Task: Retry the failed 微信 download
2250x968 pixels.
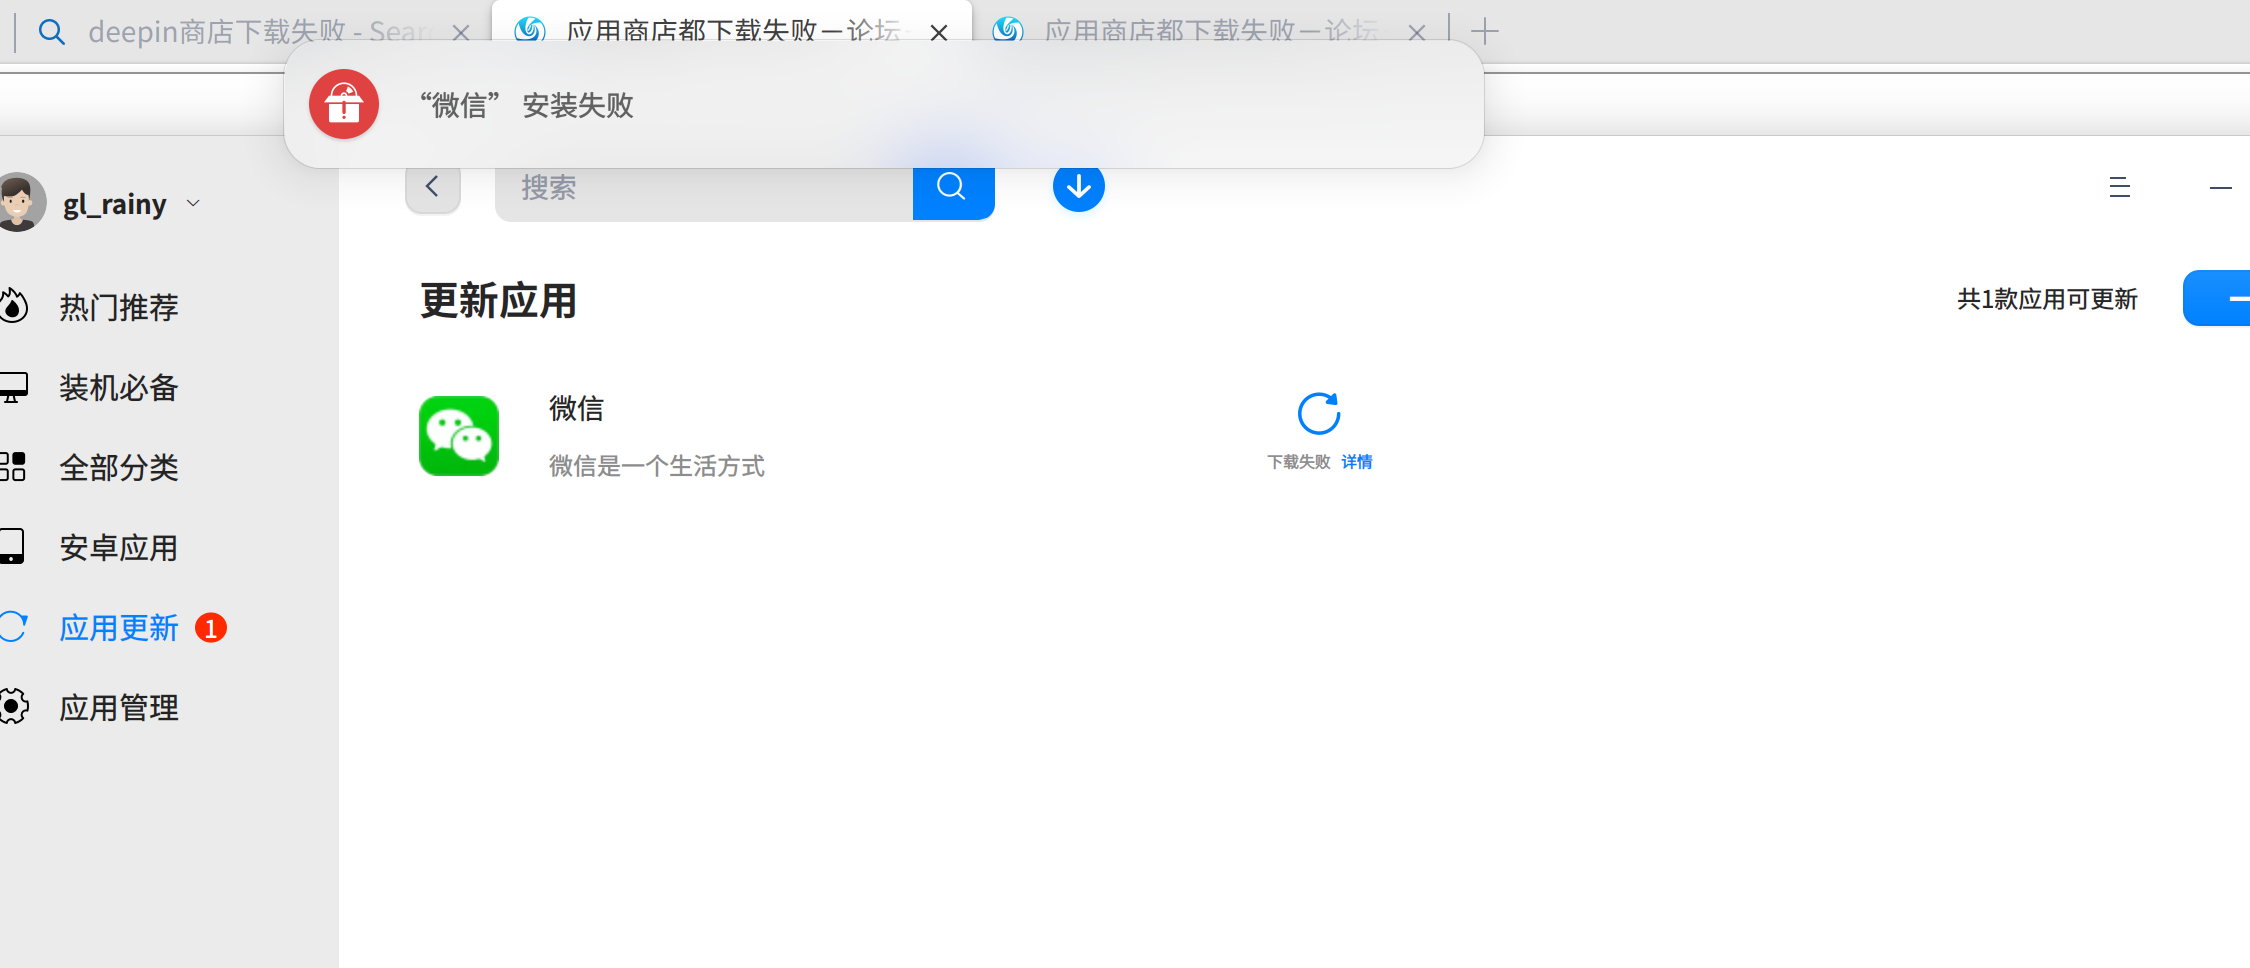Action: tap(1319, 413)
